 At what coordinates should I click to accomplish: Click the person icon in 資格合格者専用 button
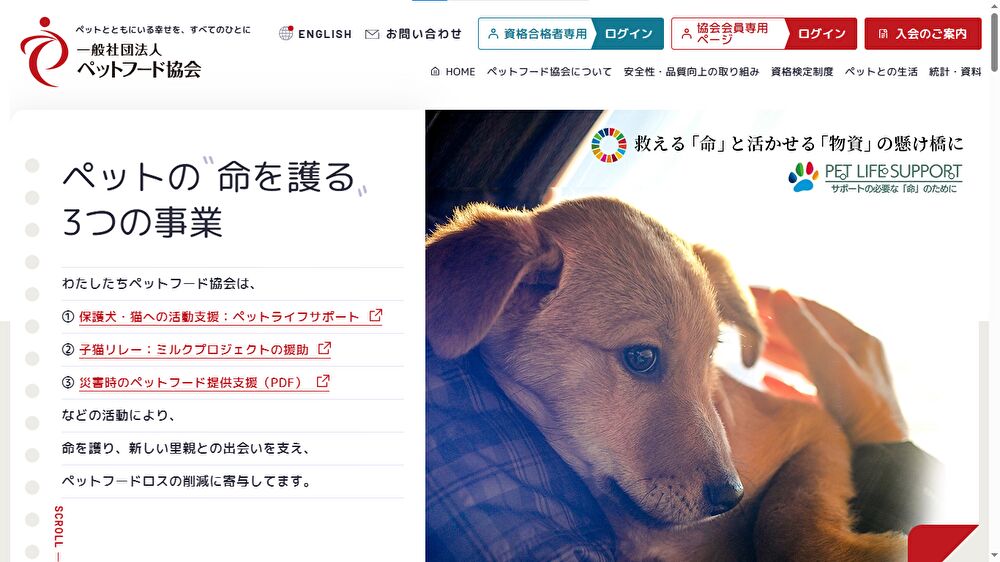(x=493, y=34)
